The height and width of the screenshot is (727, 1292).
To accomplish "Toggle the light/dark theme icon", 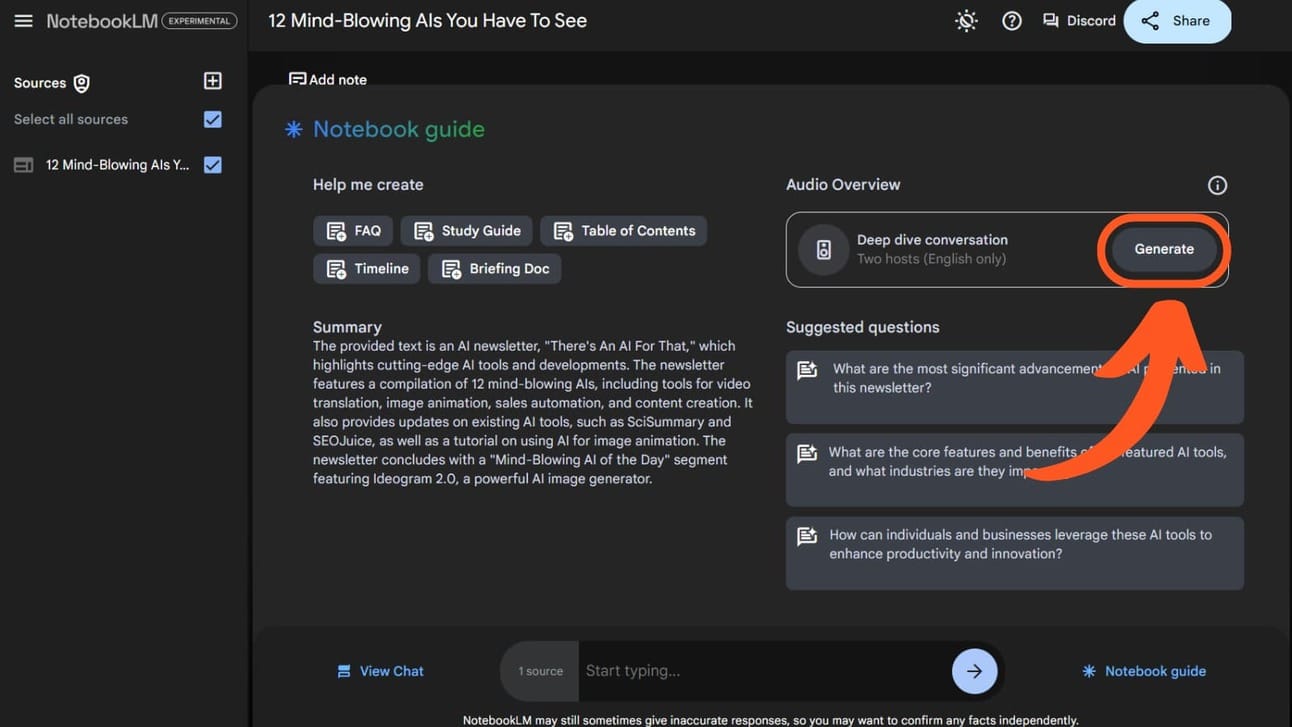I will [x=966, y=21].
